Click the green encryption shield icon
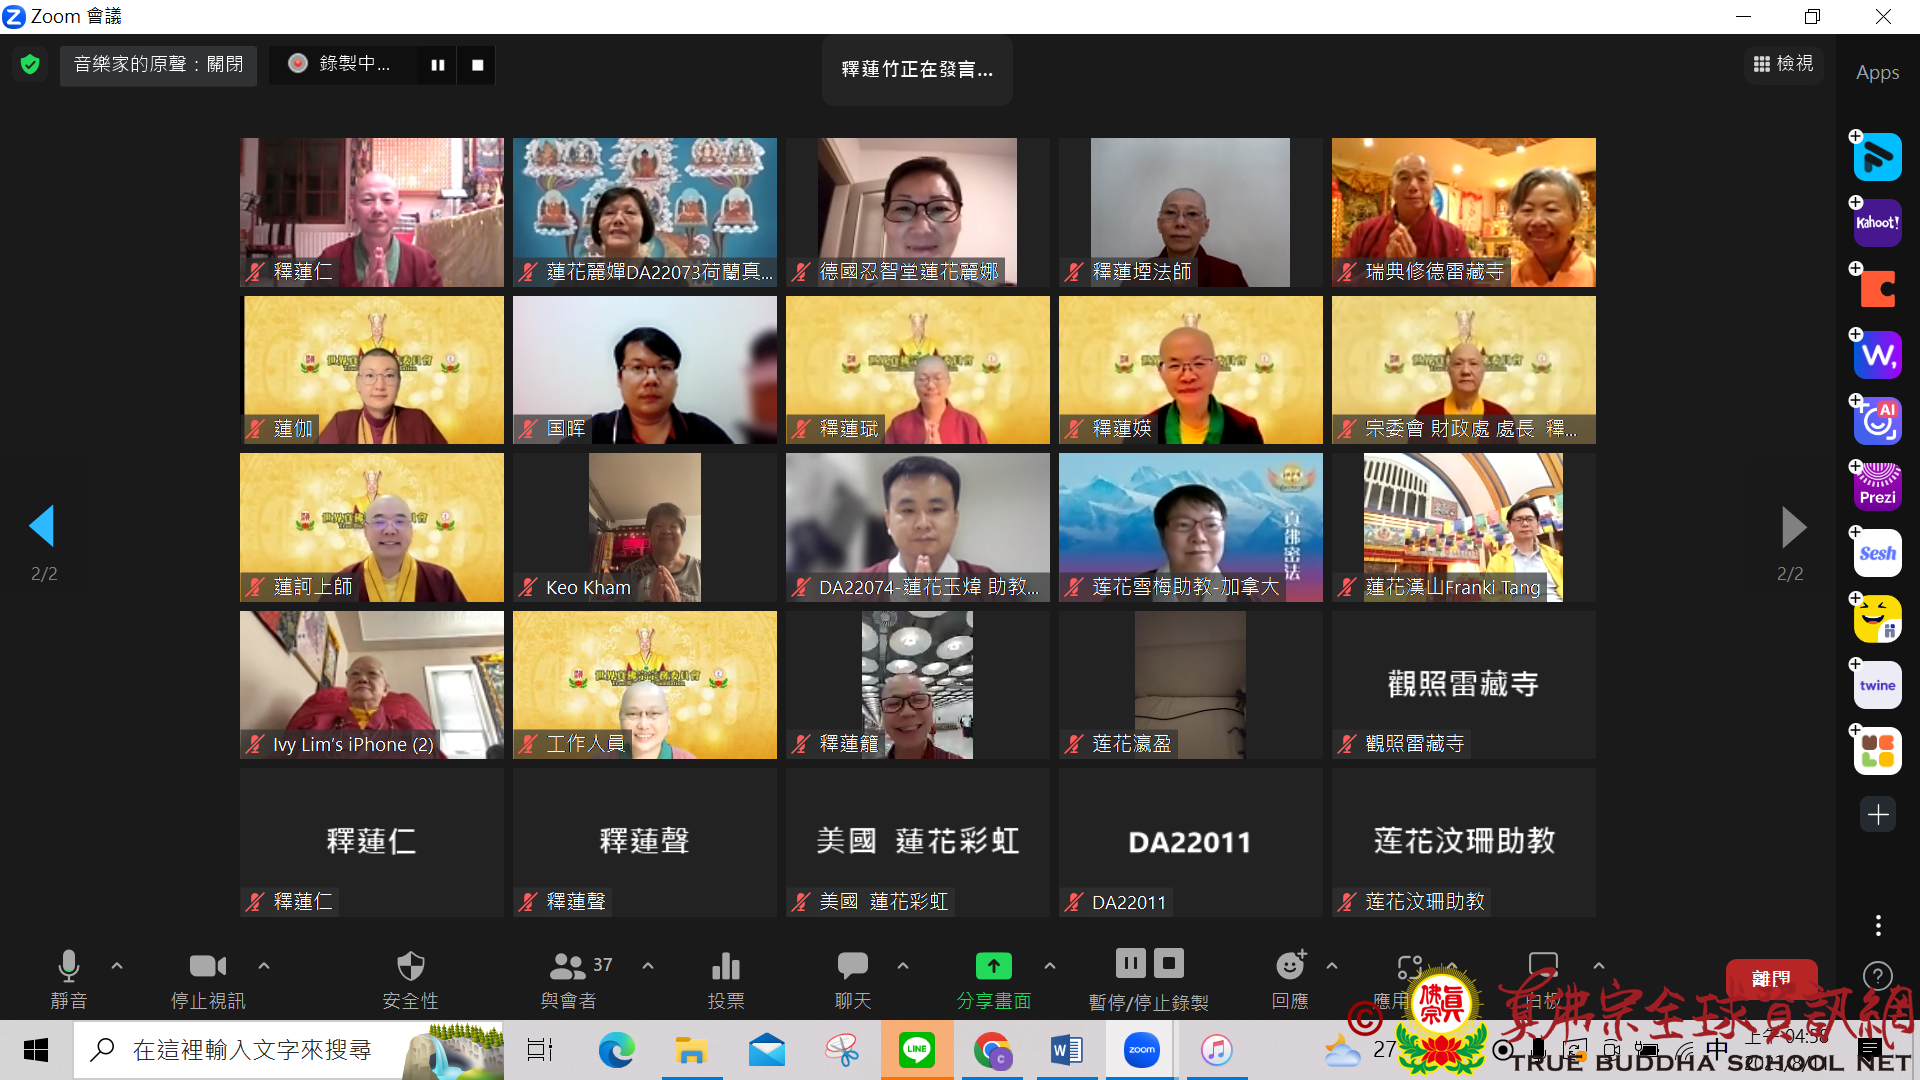The height and width of the screenshot is (1080, 1920). [x=30, y=65]
